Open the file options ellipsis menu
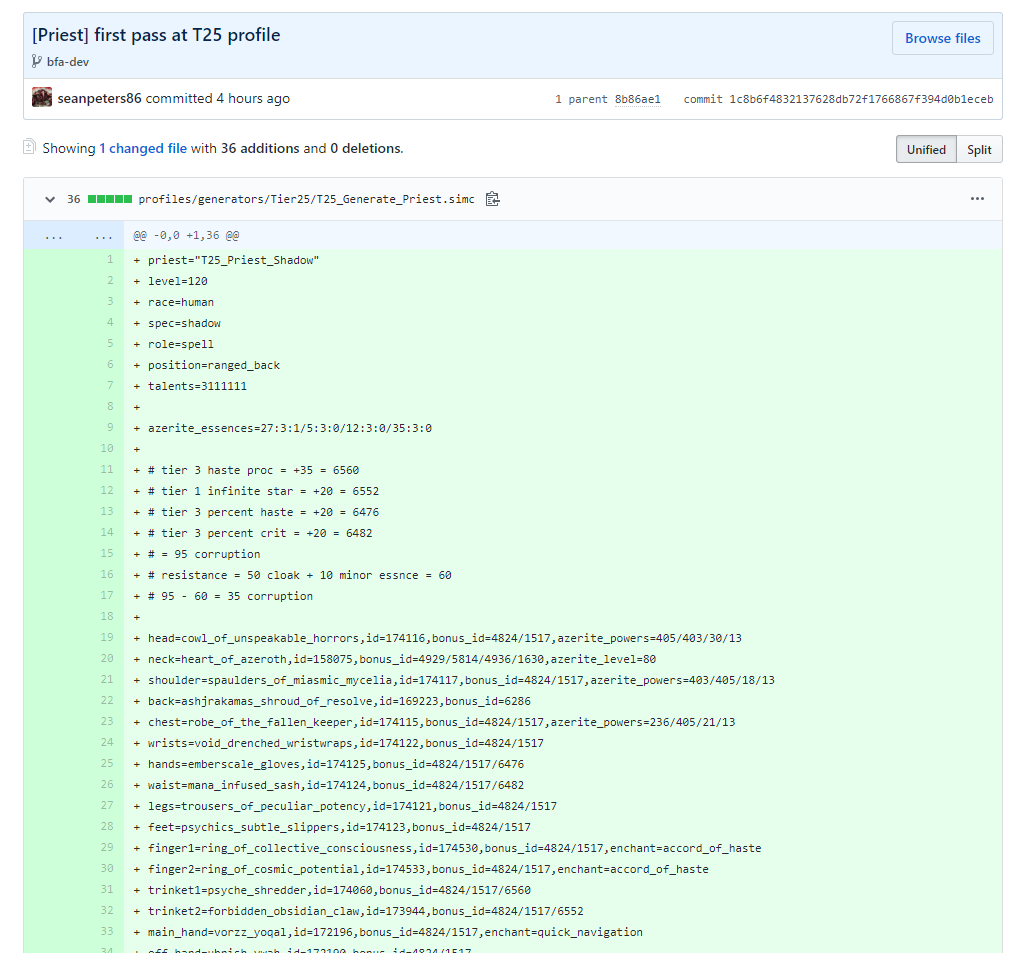 point(977,199)
